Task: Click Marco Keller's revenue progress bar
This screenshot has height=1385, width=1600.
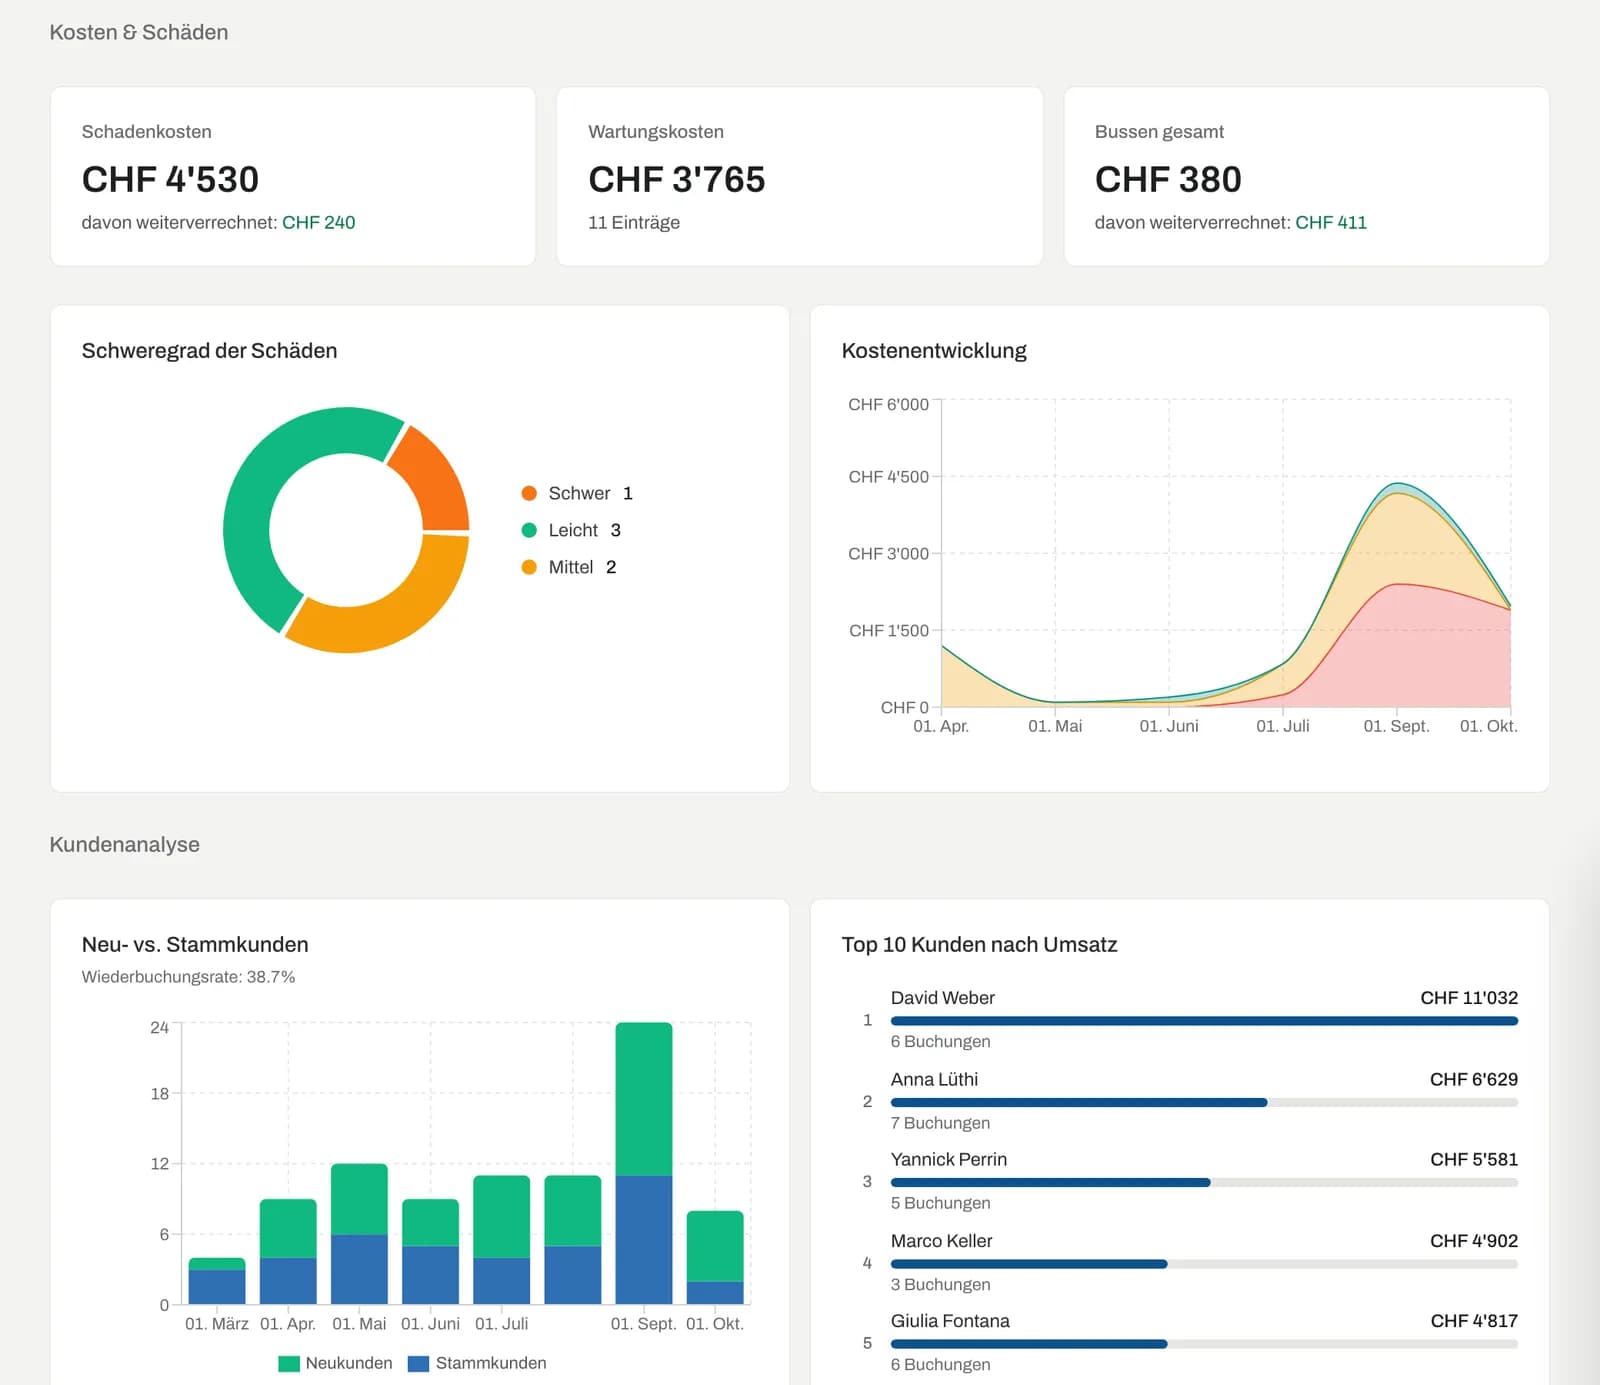Action: pos(1204,1264)
